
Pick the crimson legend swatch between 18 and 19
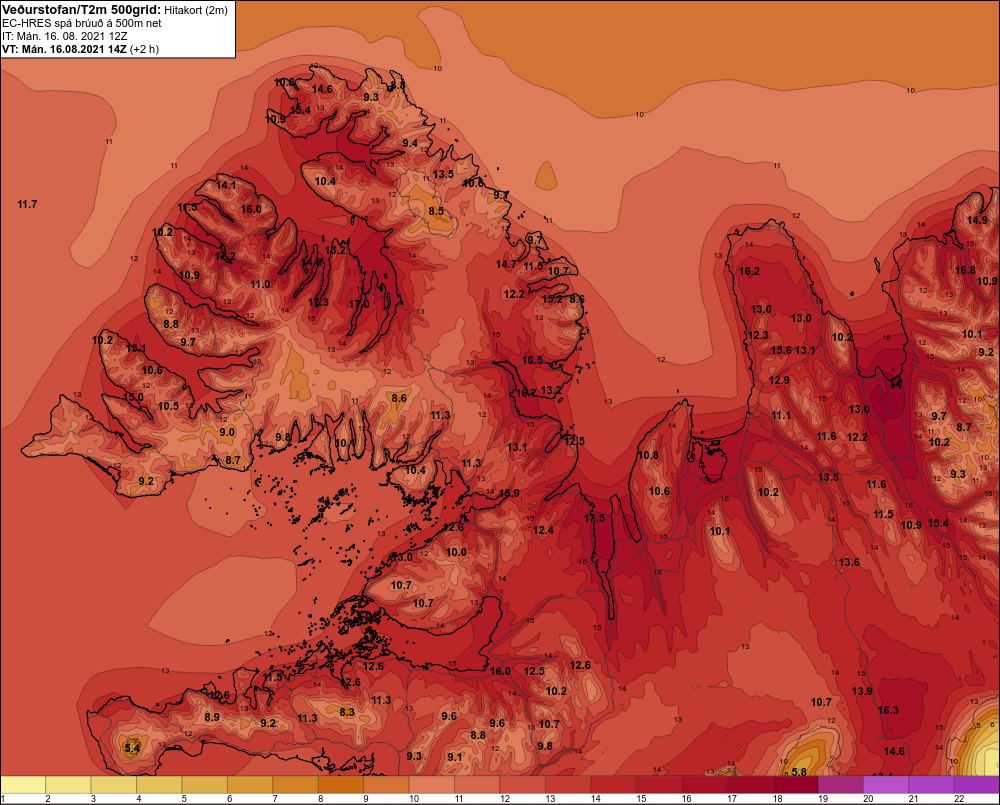[795, 785]
